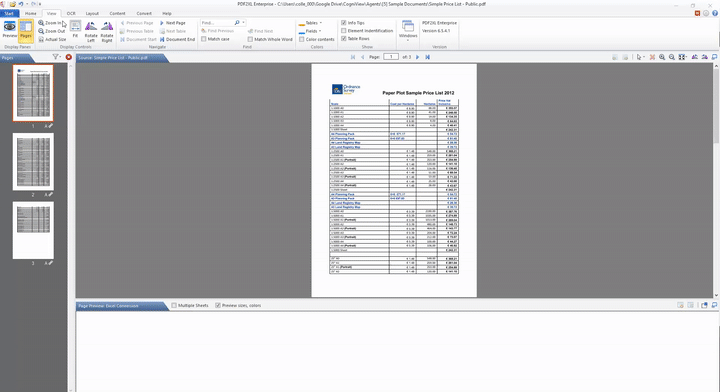Screen dimensions: 720x392
Task: Enable the Match case checkbox
Action: (215, 39)
